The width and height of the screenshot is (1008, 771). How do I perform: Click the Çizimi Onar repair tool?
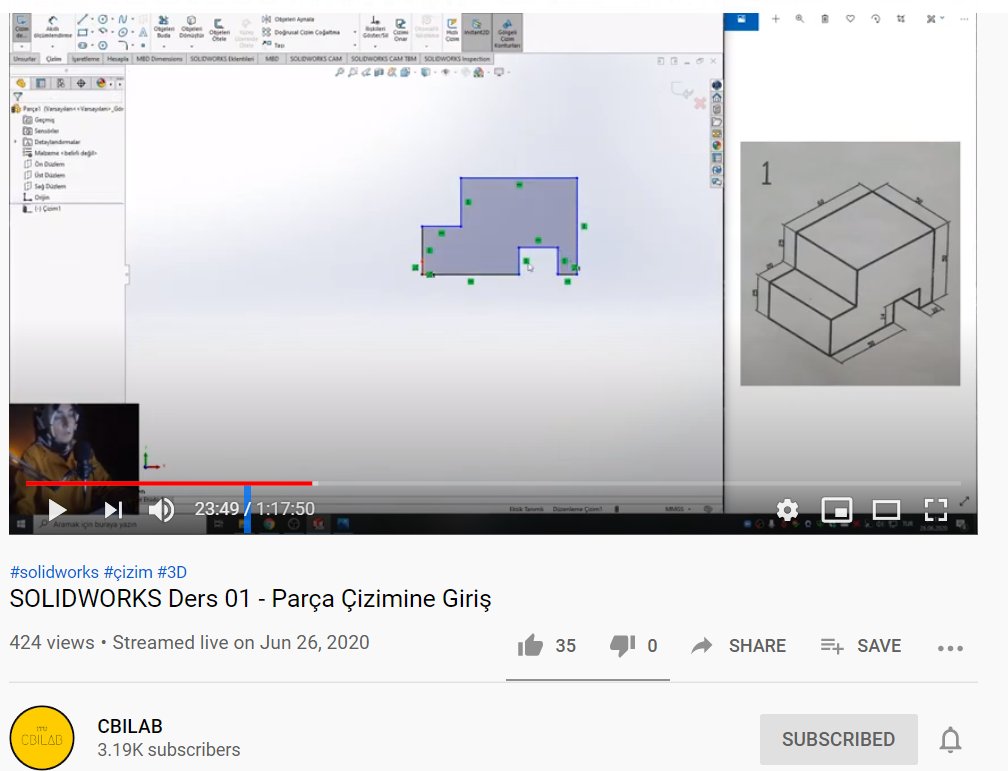(x=400, y=29)
